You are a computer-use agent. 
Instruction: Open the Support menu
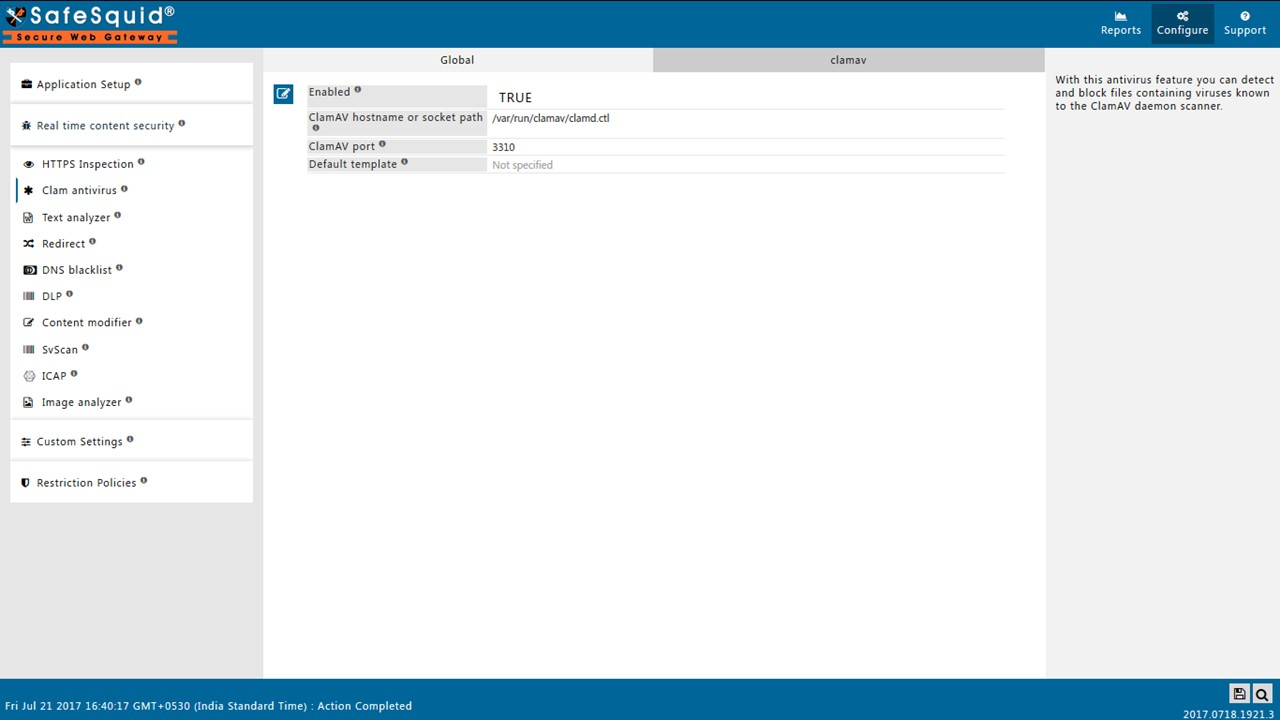pos(1244,23)
